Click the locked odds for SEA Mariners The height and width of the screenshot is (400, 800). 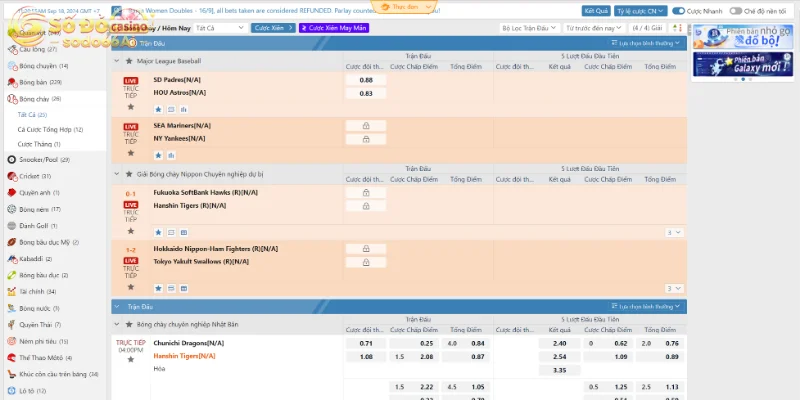pyautogui.click(x=365, y=125)
